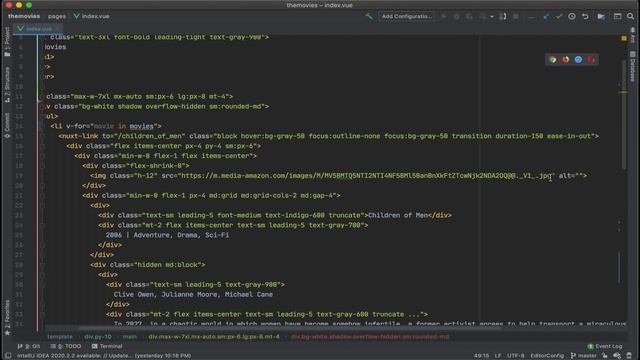Select div.max-w-7xl breadcrumb element
The image size is (640, 360).
(x=214, y=337)
